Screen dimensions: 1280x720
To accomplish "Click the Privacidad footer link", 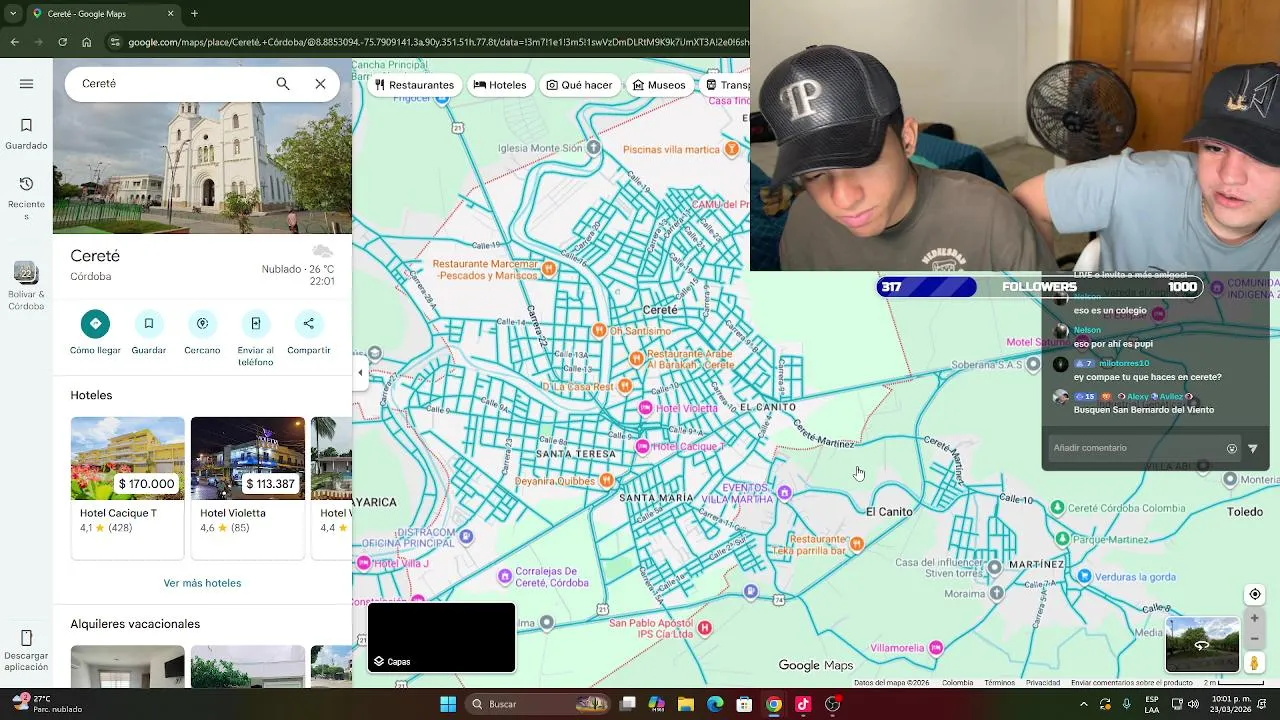I will (x=1043, y=683).
